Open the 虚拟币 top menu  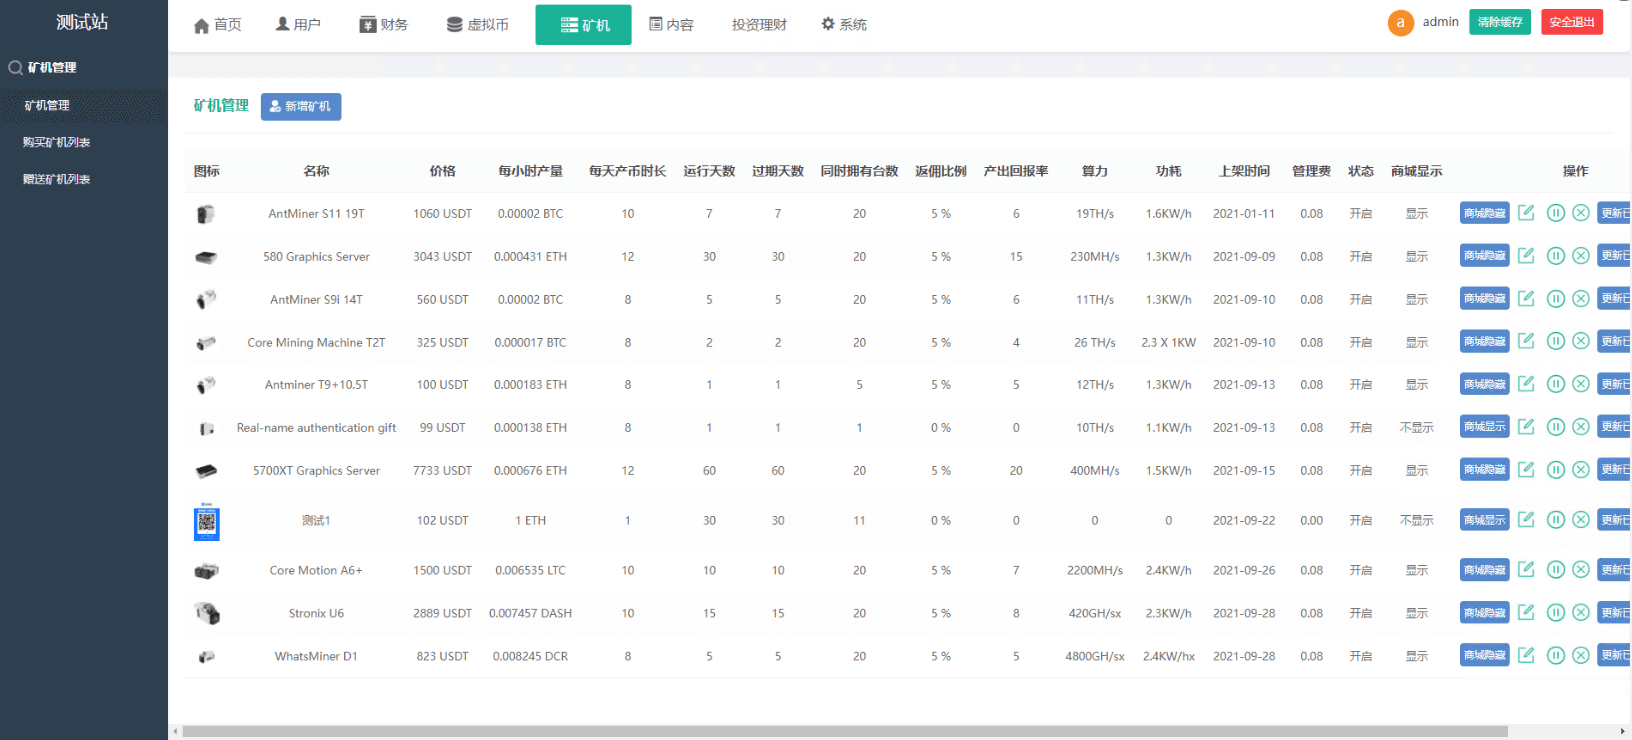point(477,25)
